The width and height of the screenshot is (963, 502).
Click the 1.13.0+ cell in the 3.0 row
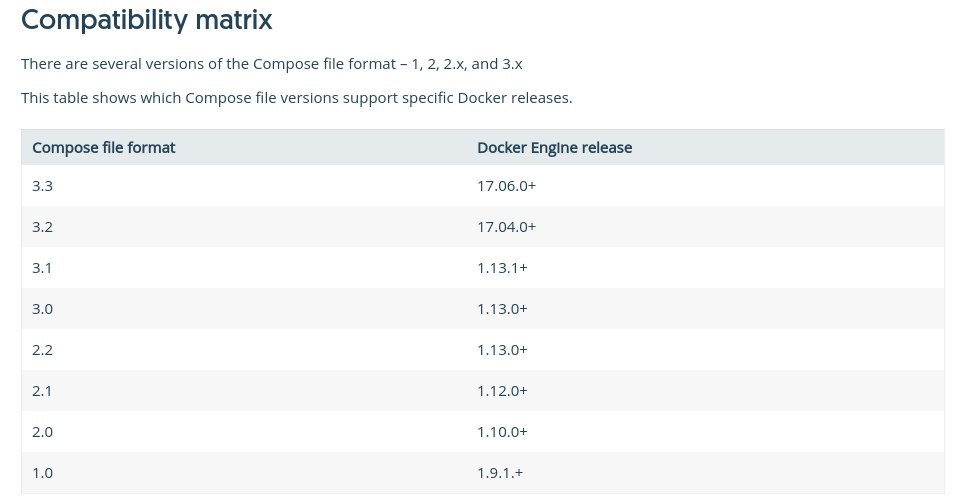[x=502, y=309]
